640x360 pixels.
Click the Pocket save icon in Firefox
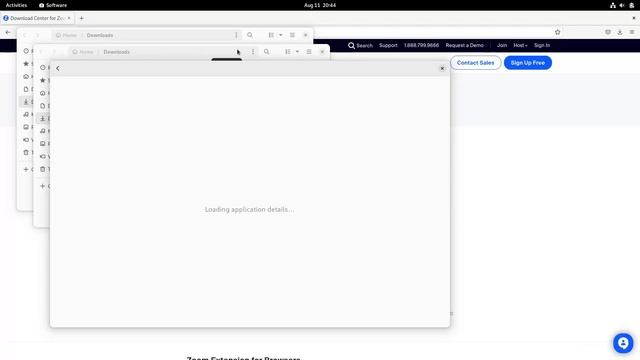tap(608, 32)
